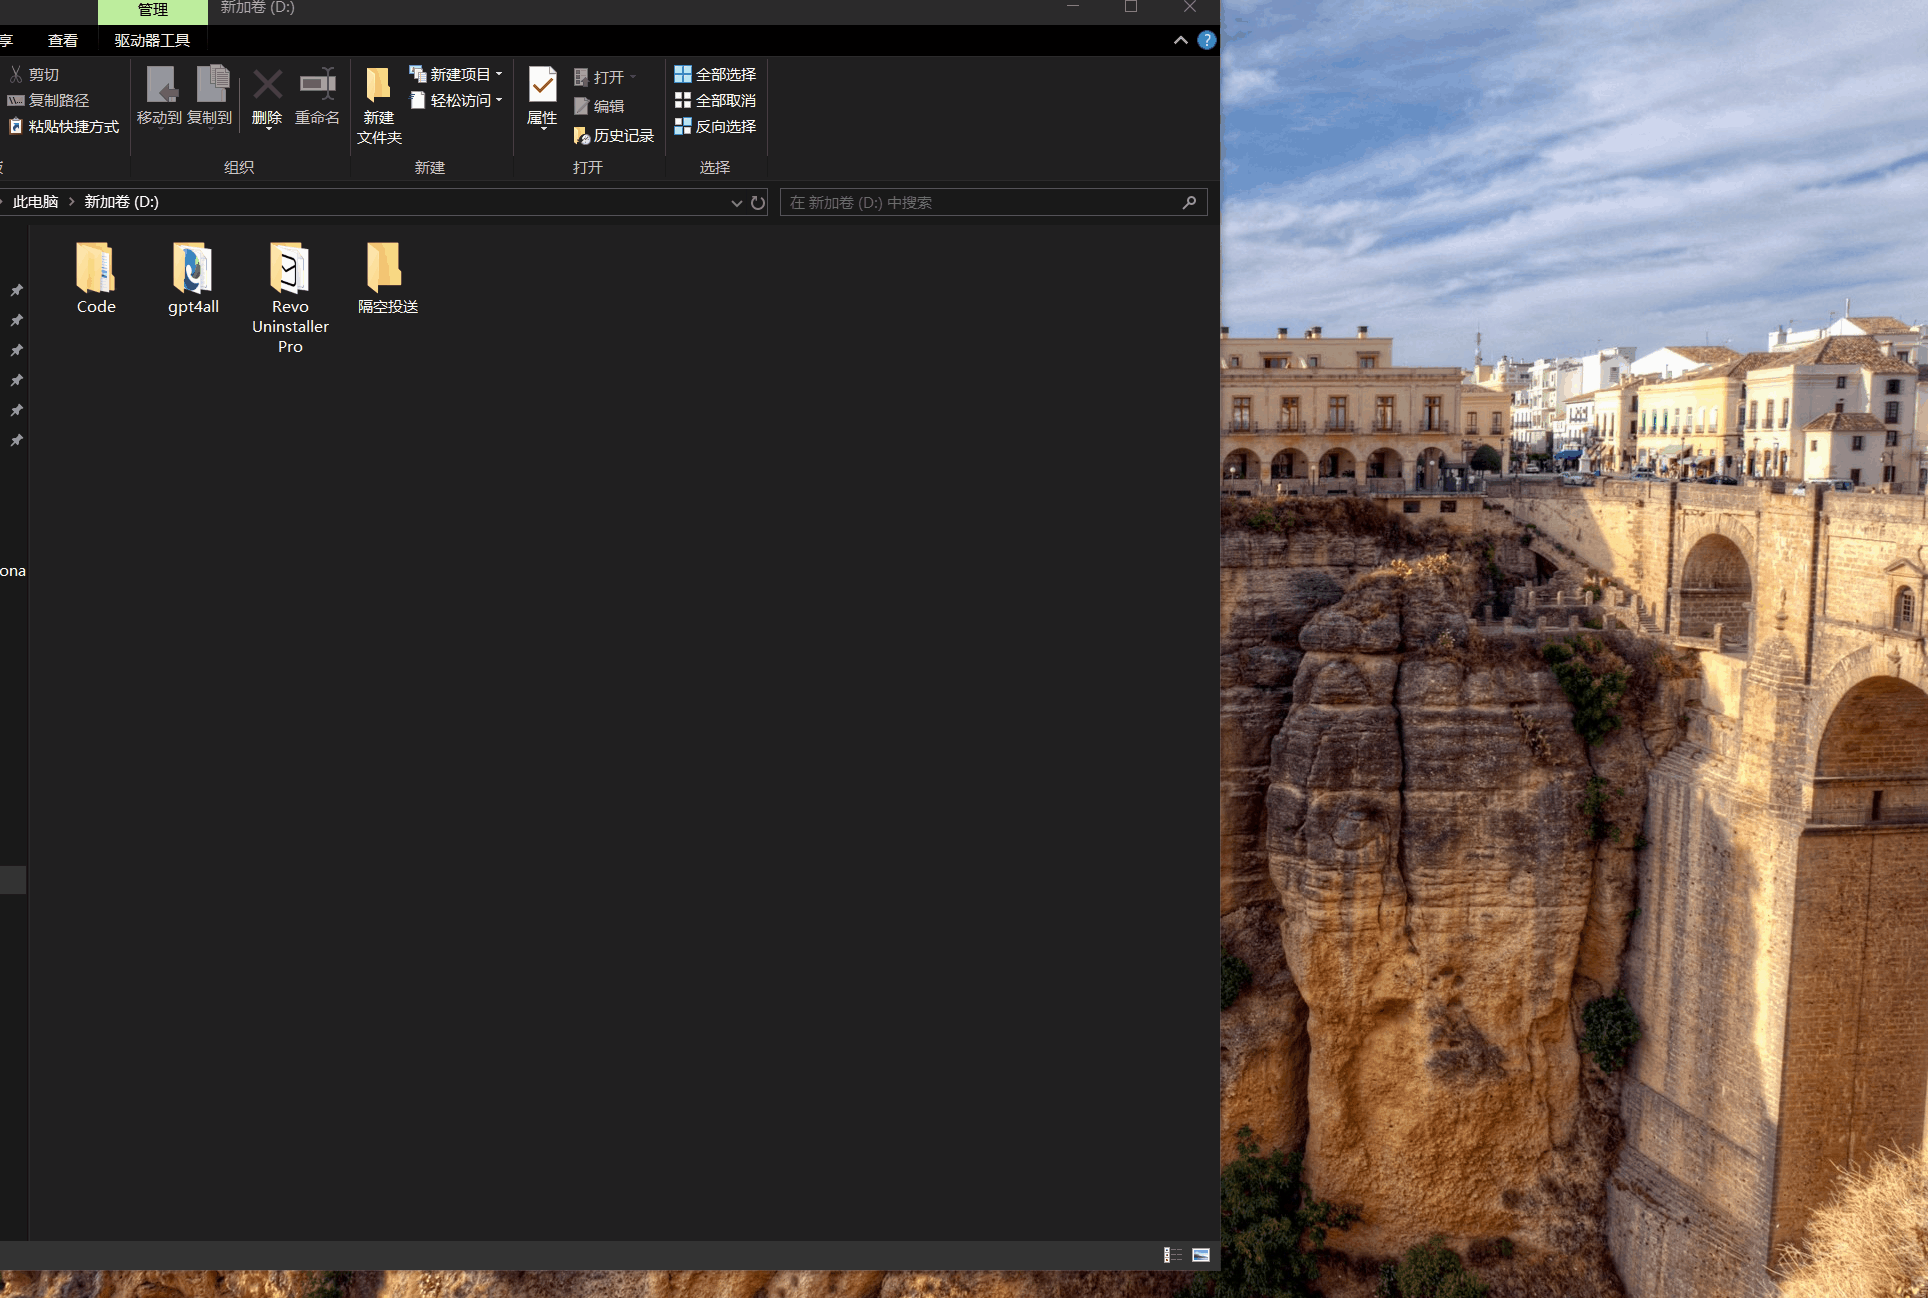The image size is (1928, 1298).
Task: Open the address bar history dropdown chevron
Action: click(736, 203)
